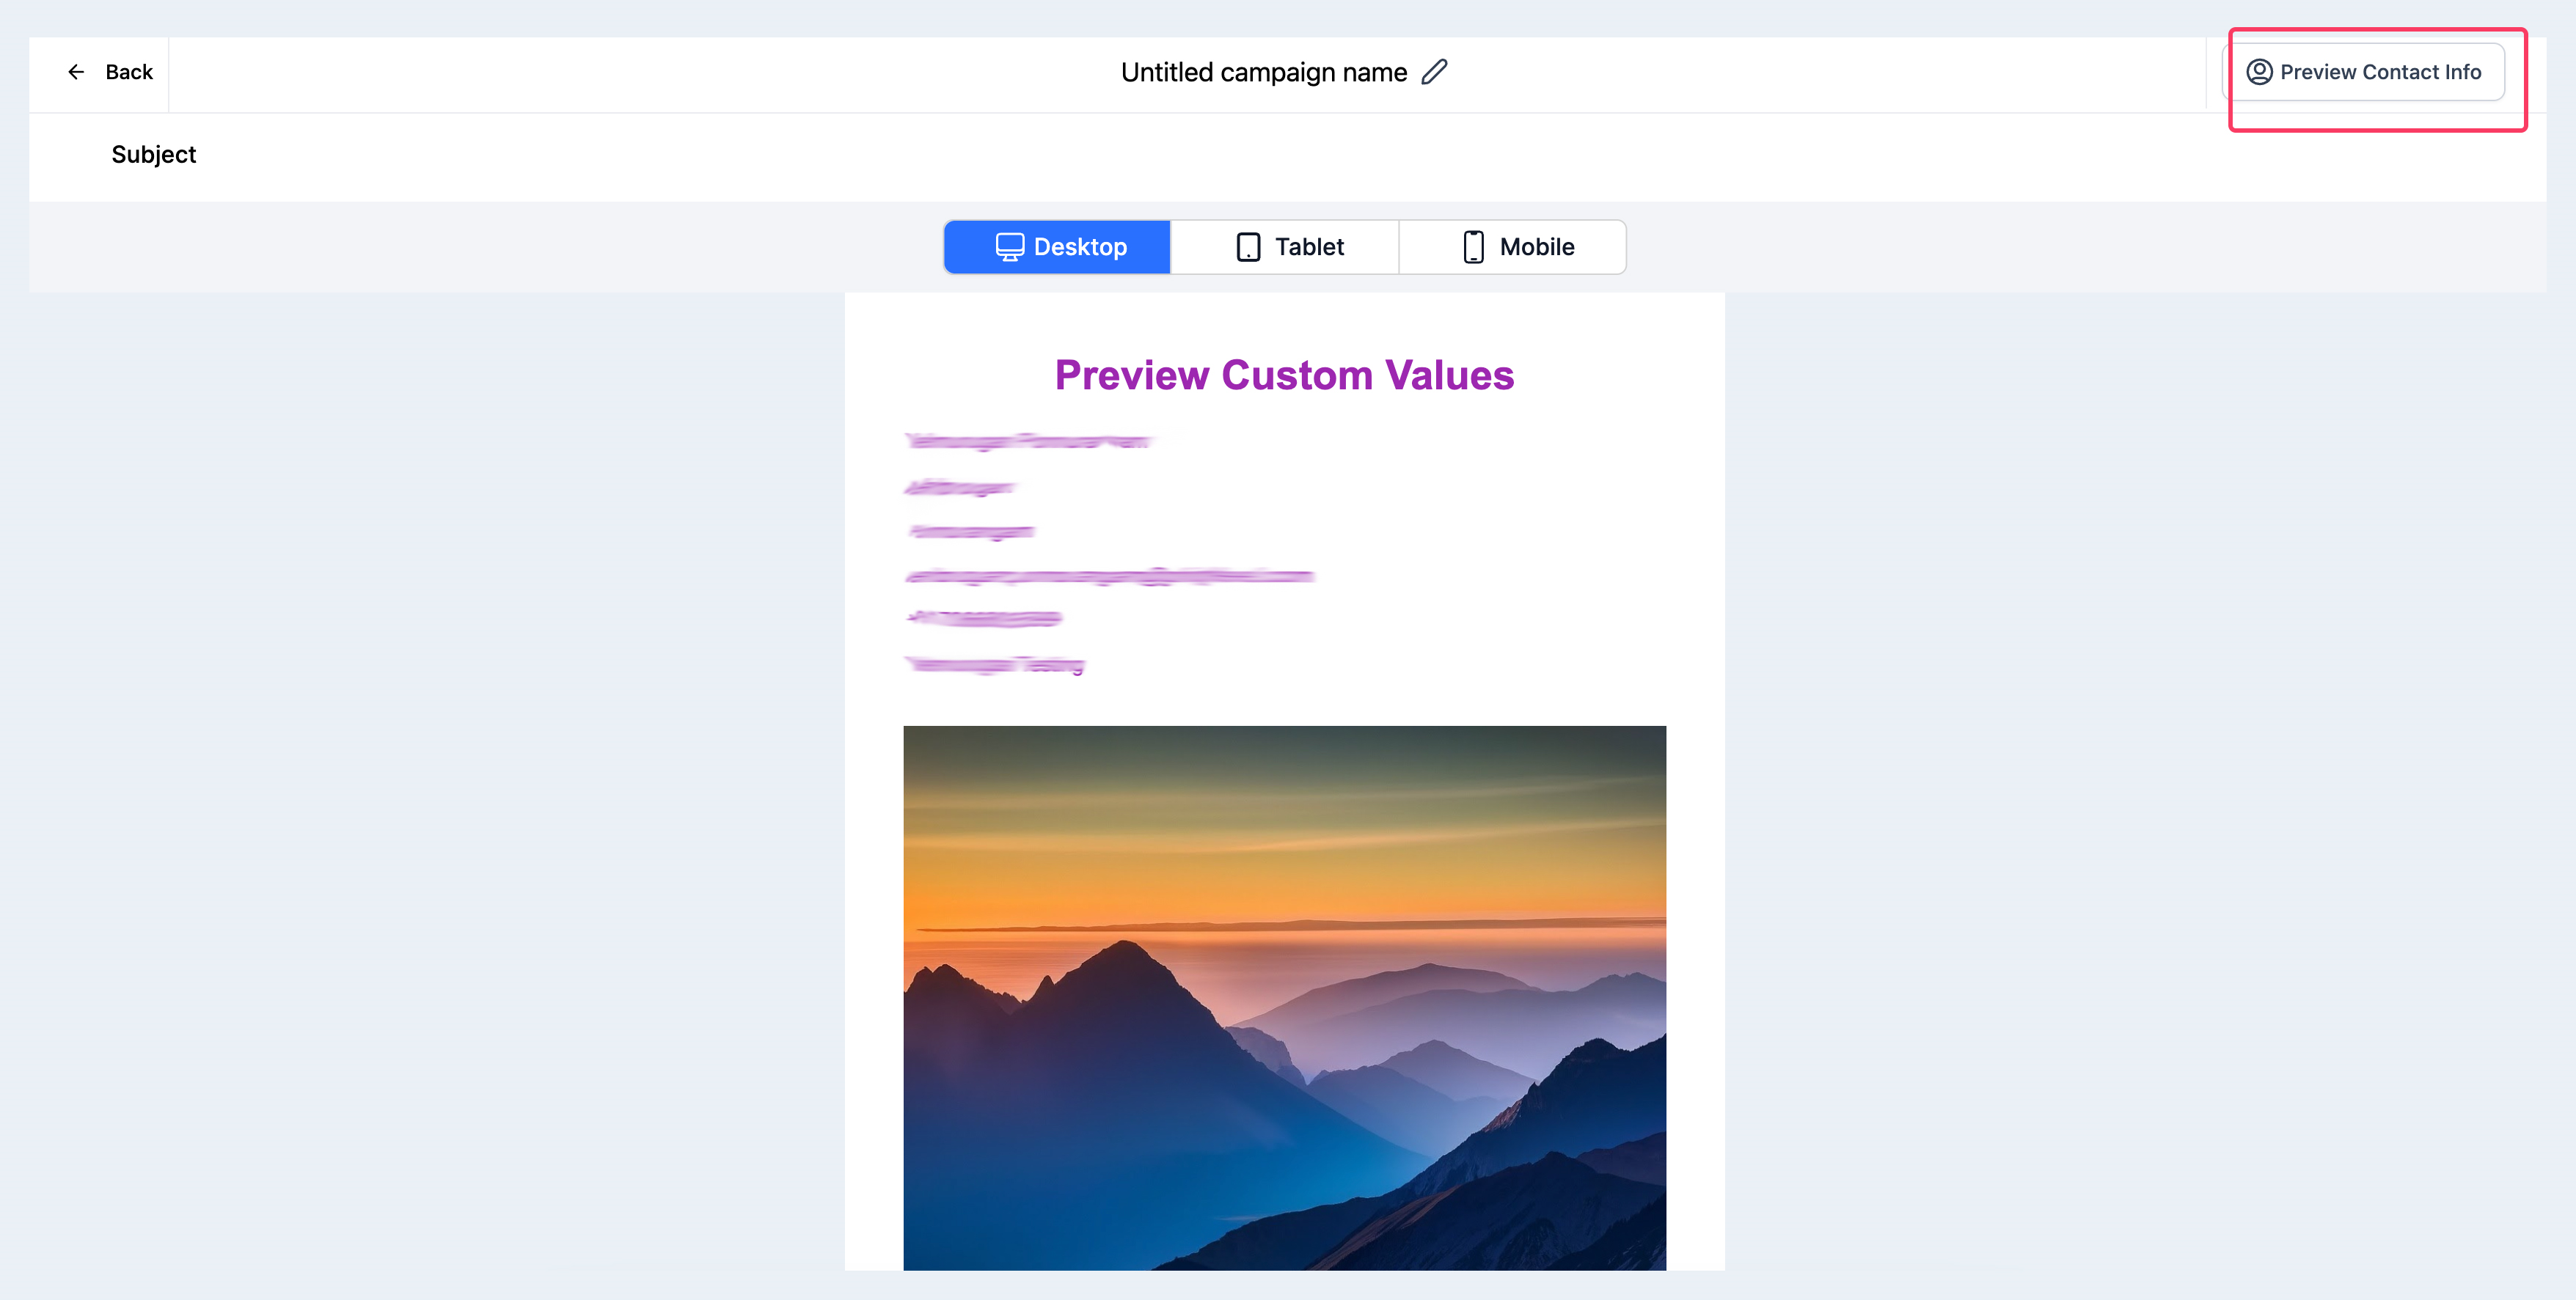The width and height of the screenshot is (2576, 1300).
Task: Click the tablet device icon
Action: pyautogui.click(x=1248, y=247)
